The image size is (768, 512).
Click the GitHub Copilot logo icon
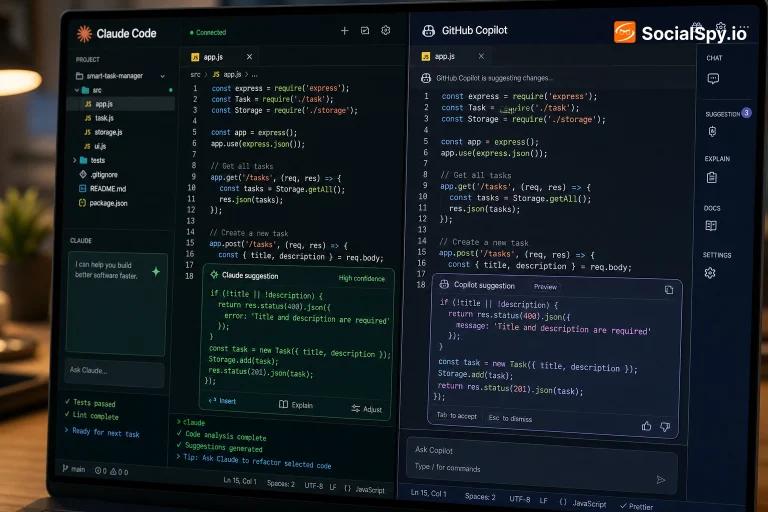429,31
